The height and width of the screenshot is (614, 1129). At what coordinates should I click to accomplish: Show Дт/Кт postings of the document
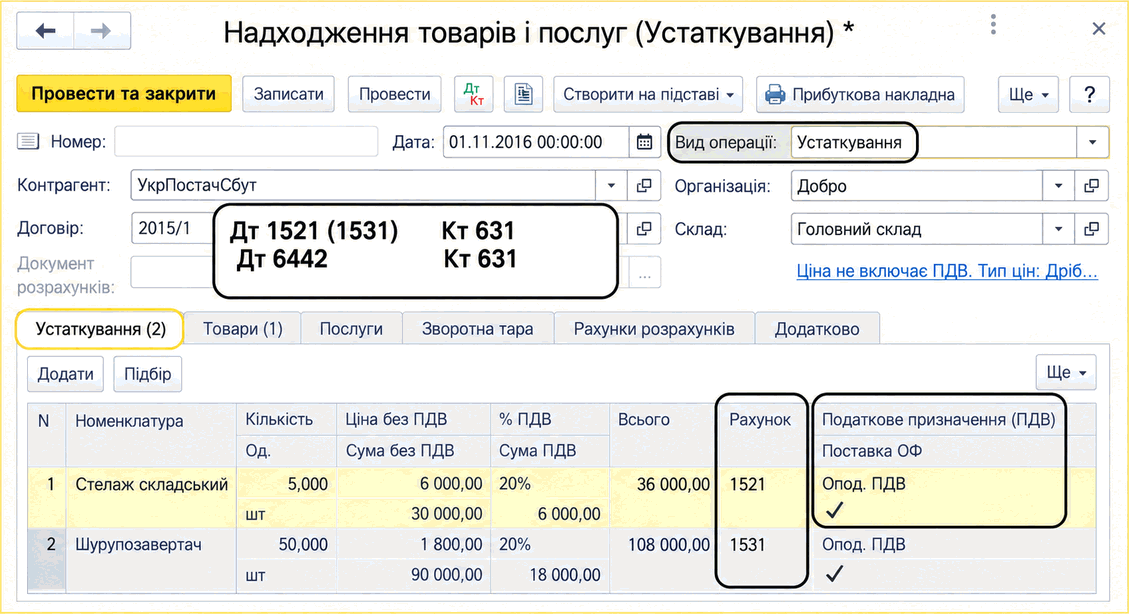(x=473, y=94)
